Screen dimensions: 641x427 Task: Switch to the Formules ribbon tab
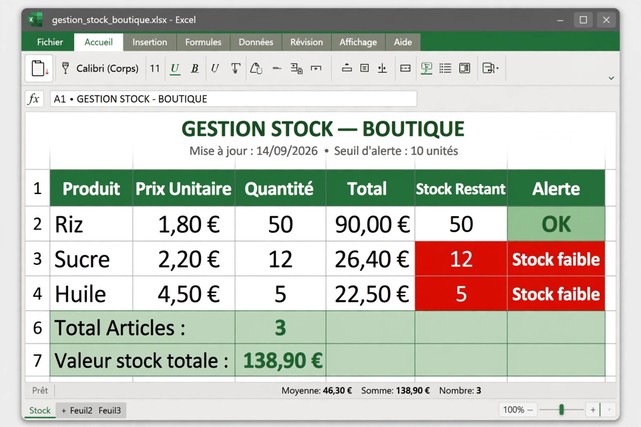click(203, 42)
